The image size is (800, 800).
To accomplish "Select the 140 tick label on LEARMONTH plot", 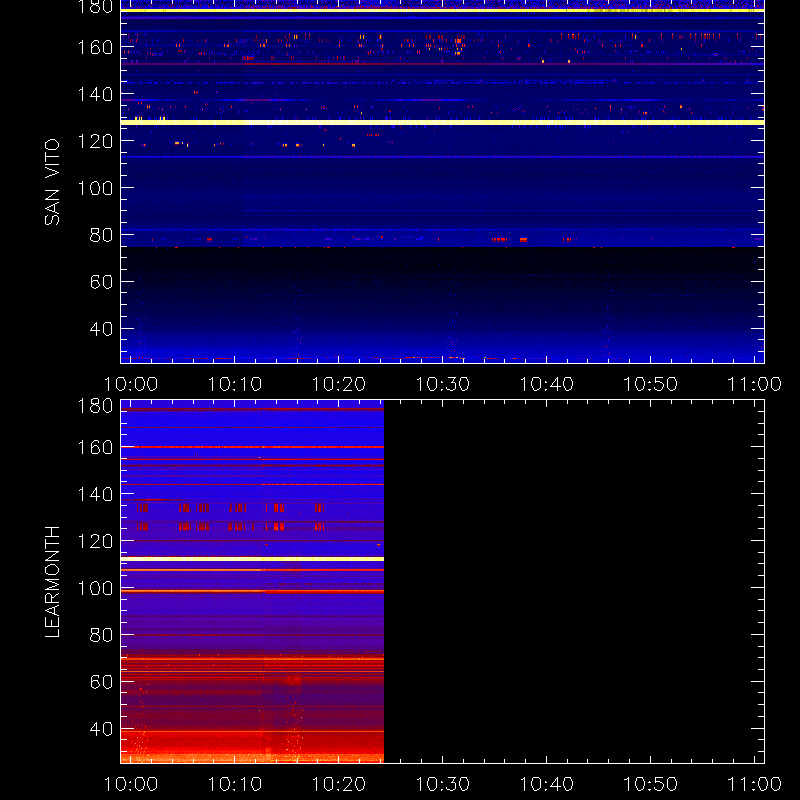I will click(95, 494).
